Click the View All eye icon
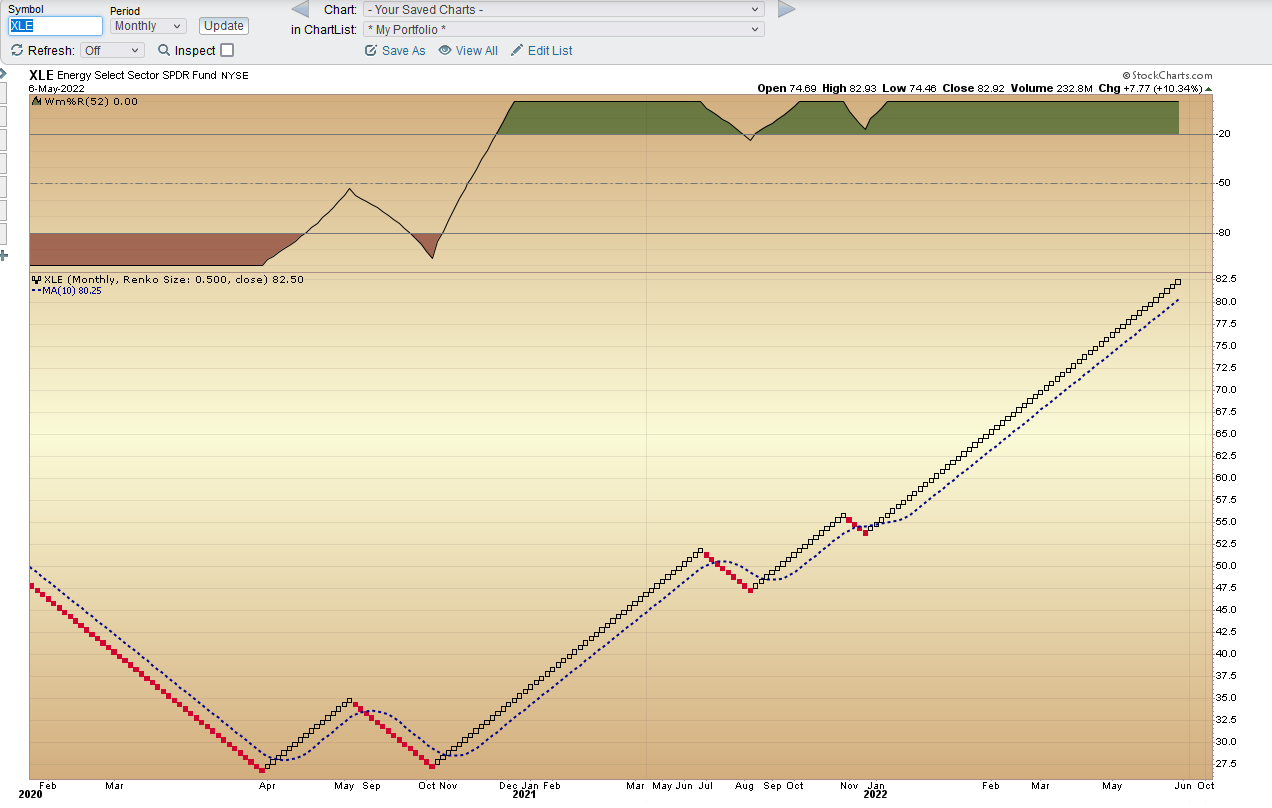Image resolution: width=1272 pixels, height=808 pixels. click(x=445, y=50)
